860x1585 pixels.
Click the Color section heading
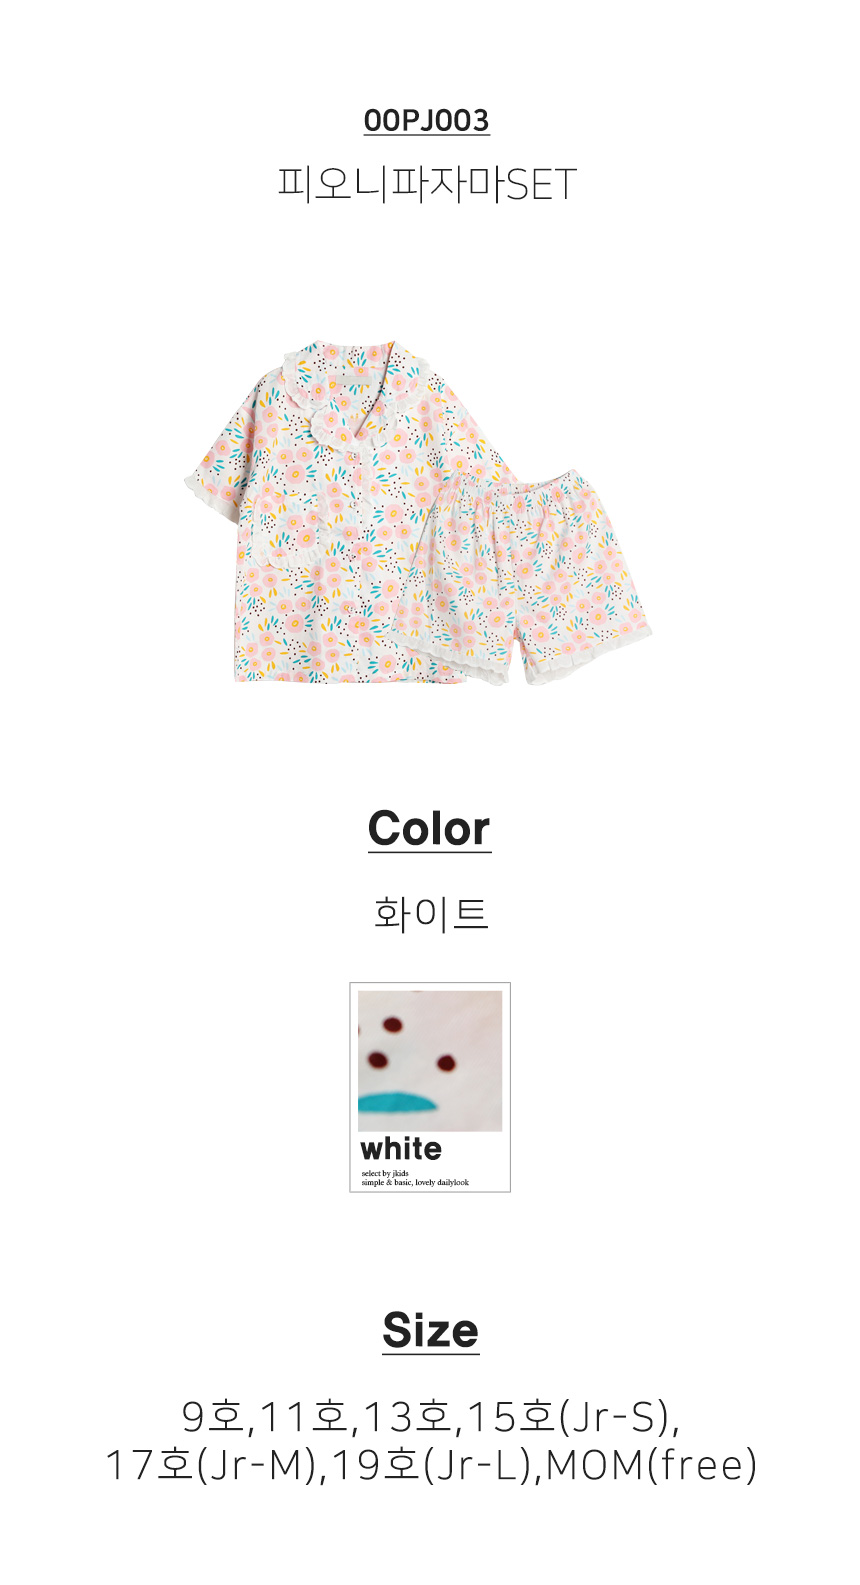430,829
